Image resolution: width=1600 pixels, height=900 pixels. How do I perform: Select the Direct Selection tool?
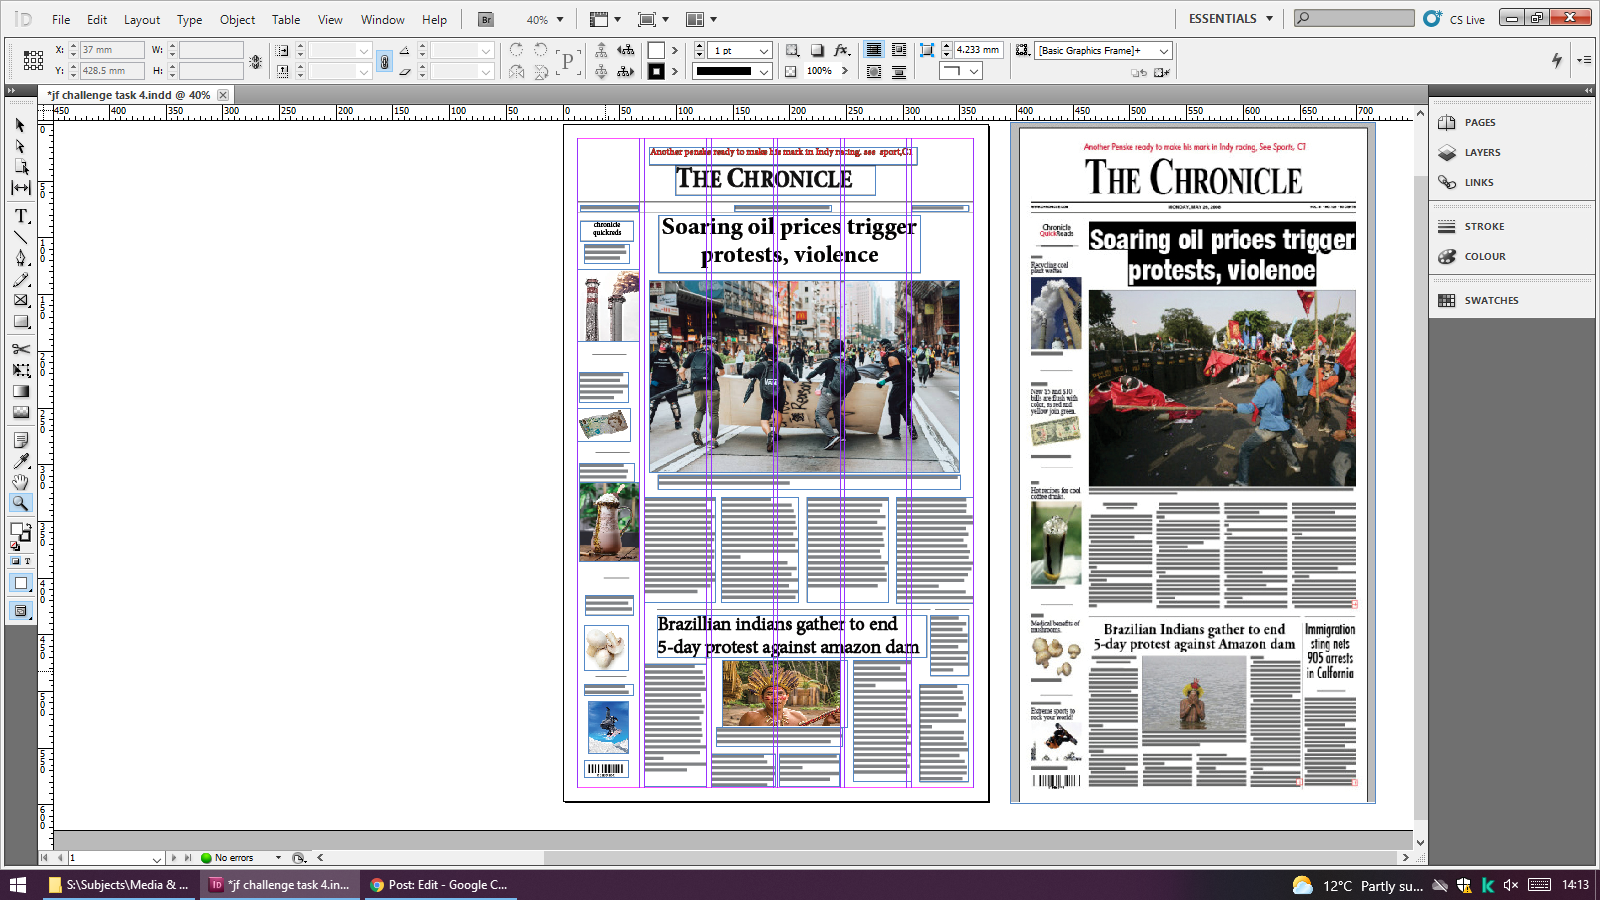20,146
